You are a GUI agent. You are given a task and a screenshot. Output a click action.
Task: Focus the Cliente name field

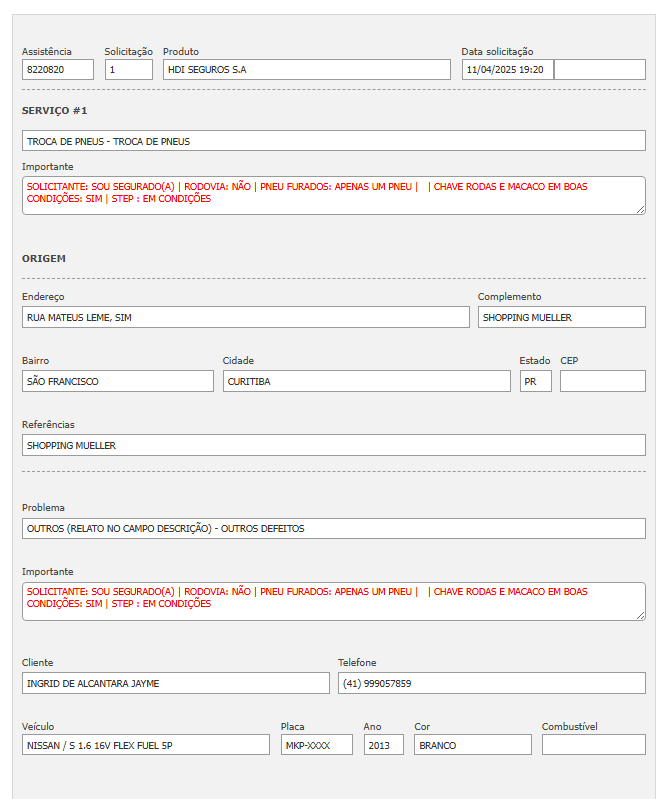175,683
